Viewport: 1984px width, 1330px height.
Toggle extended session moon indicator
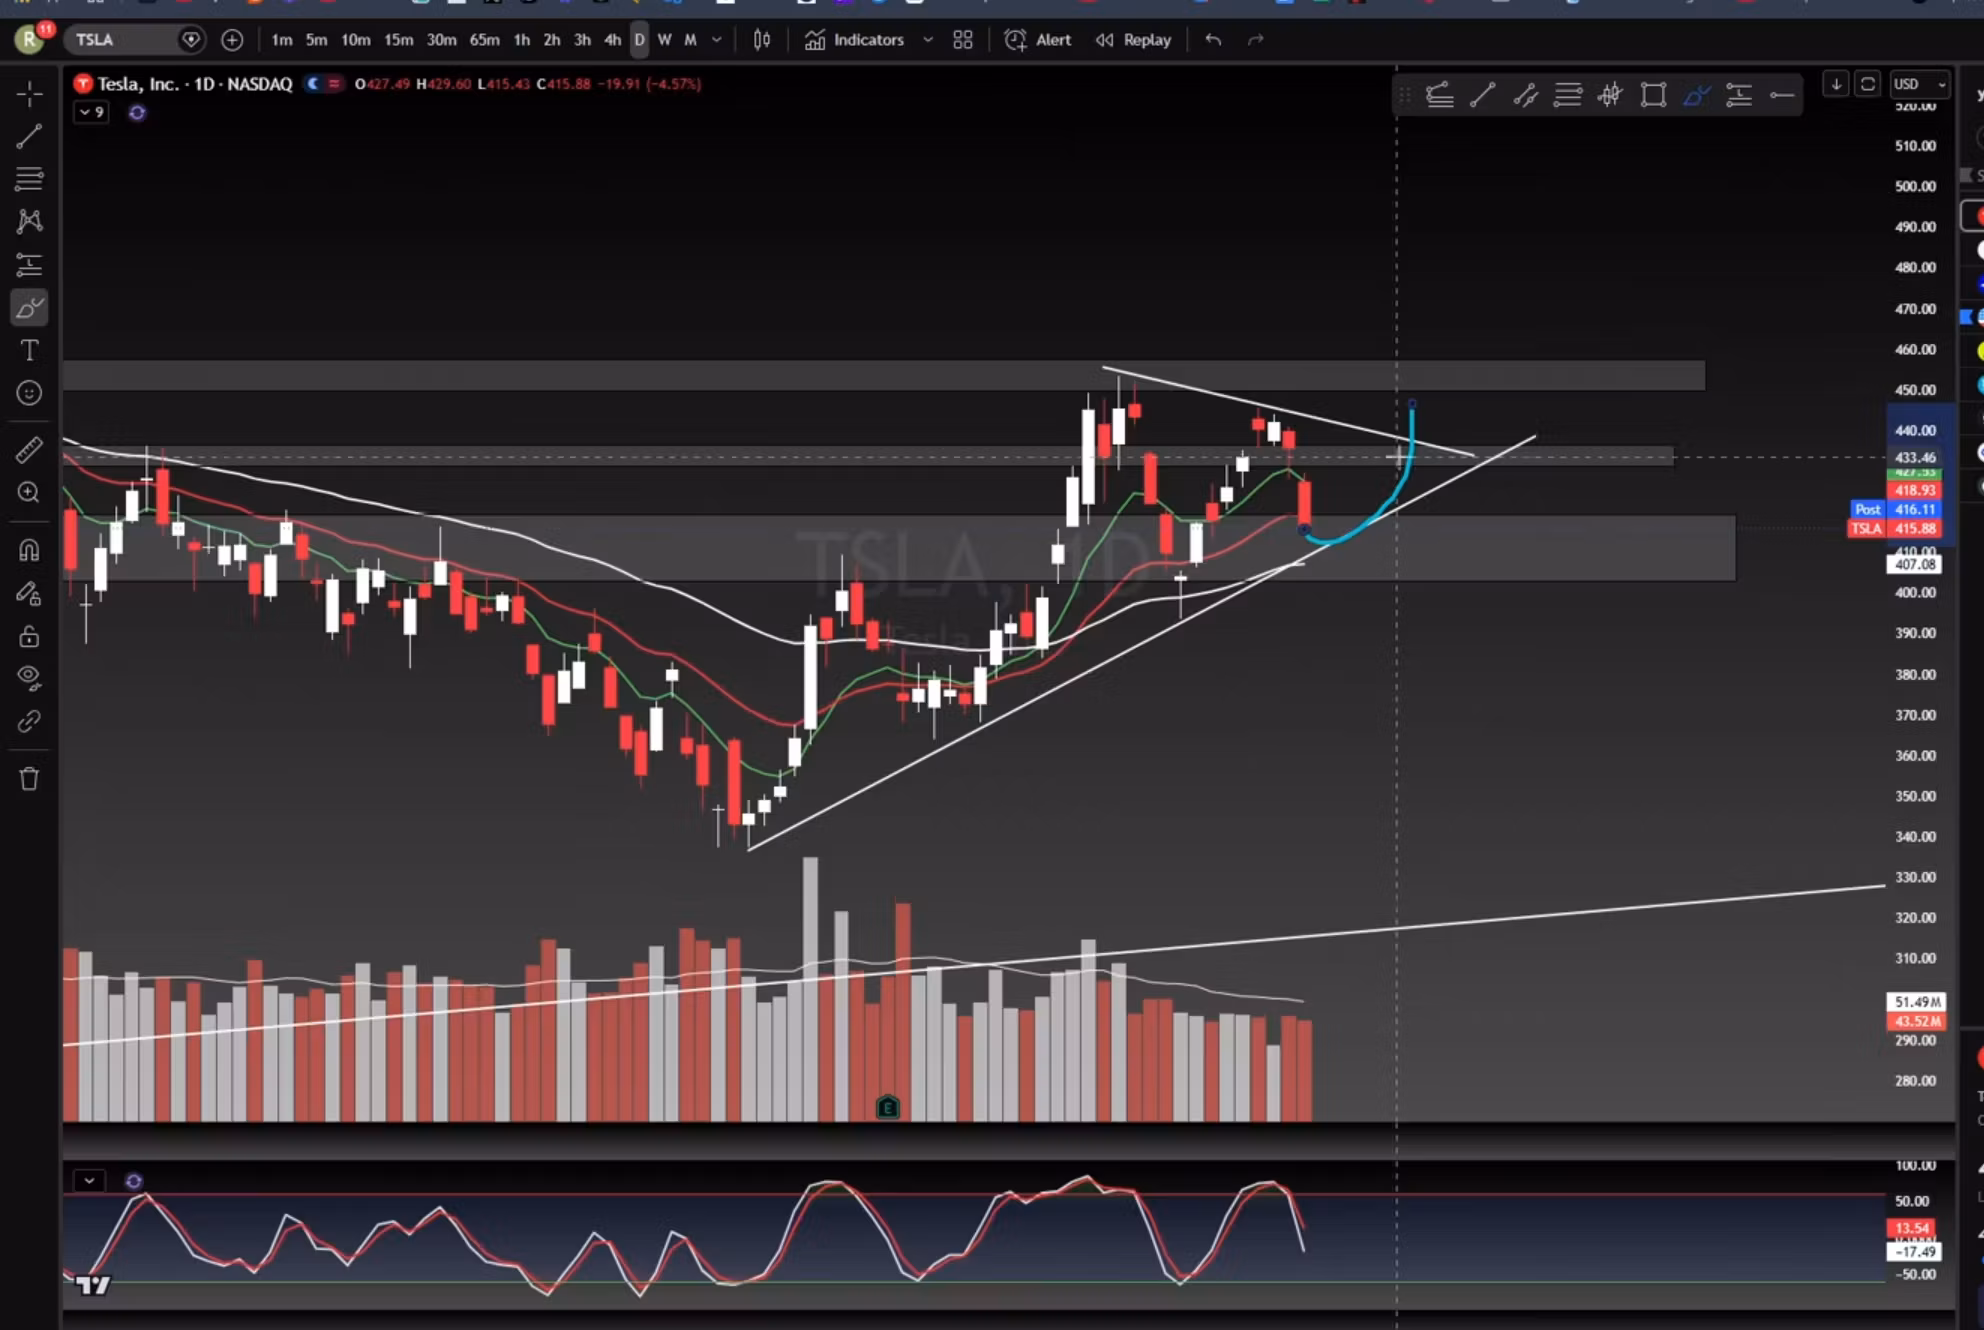[313, 84]
